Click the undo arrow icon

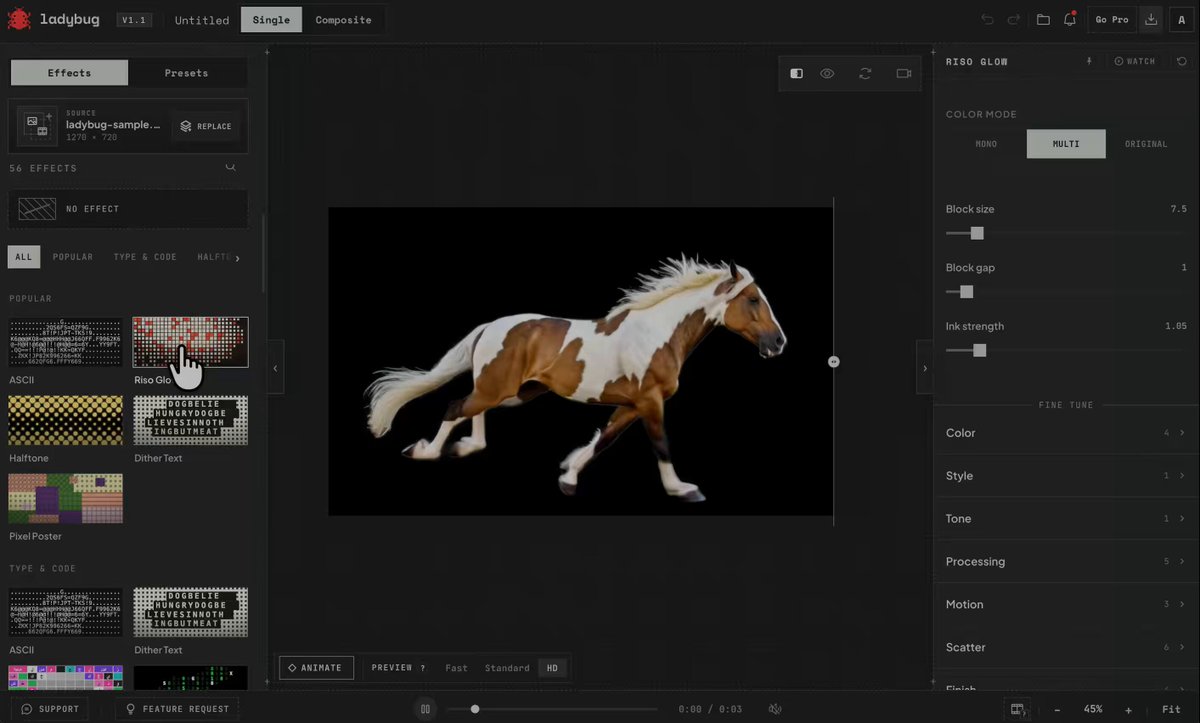coord(988,19)
